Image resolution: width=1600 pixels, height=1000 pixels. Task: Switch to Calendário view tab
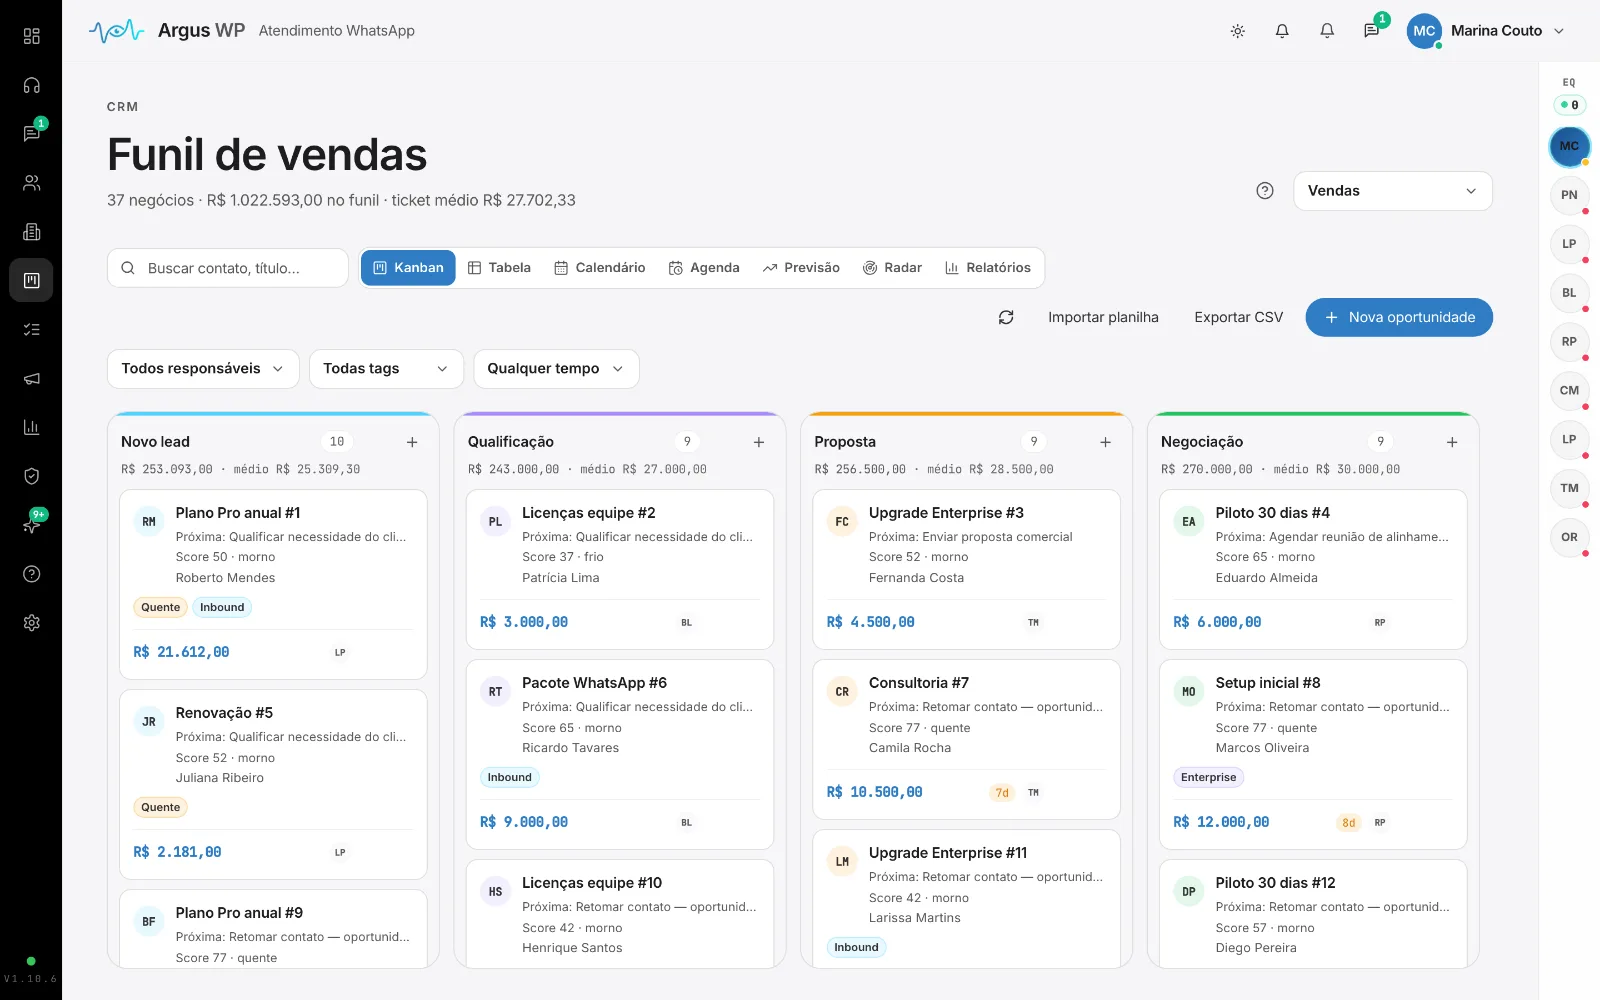[600, 268]
